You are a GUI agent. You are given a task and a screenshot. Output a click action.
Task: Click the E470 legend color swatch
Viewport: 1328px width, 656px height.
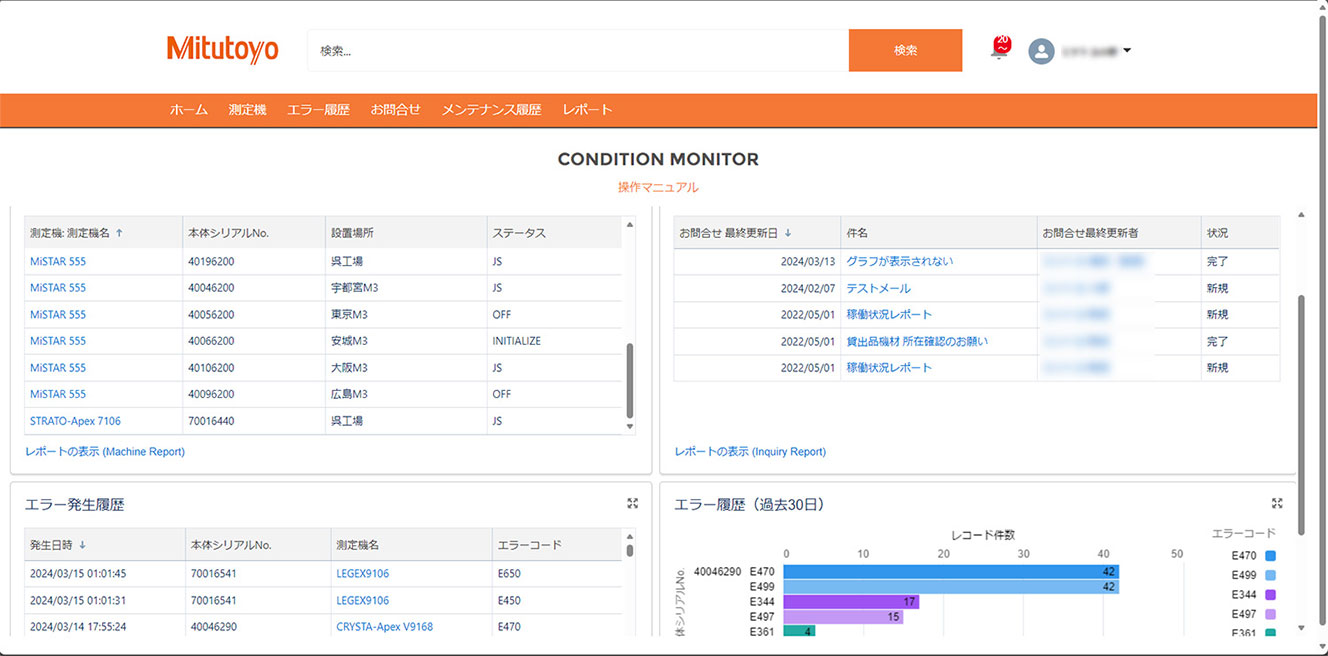point(1270,556)
